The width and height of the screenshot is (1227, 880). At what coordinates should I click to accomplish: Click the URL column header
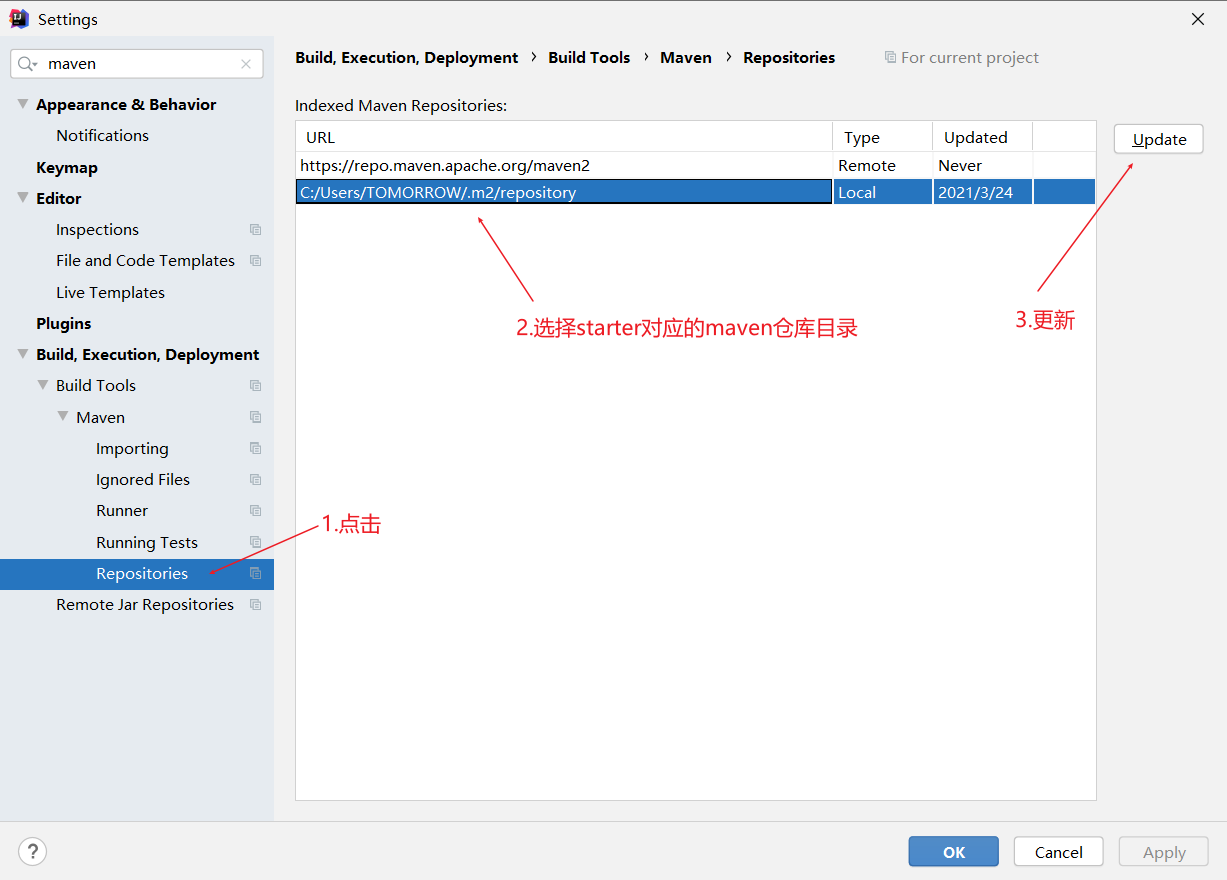[x=564, y=137]
